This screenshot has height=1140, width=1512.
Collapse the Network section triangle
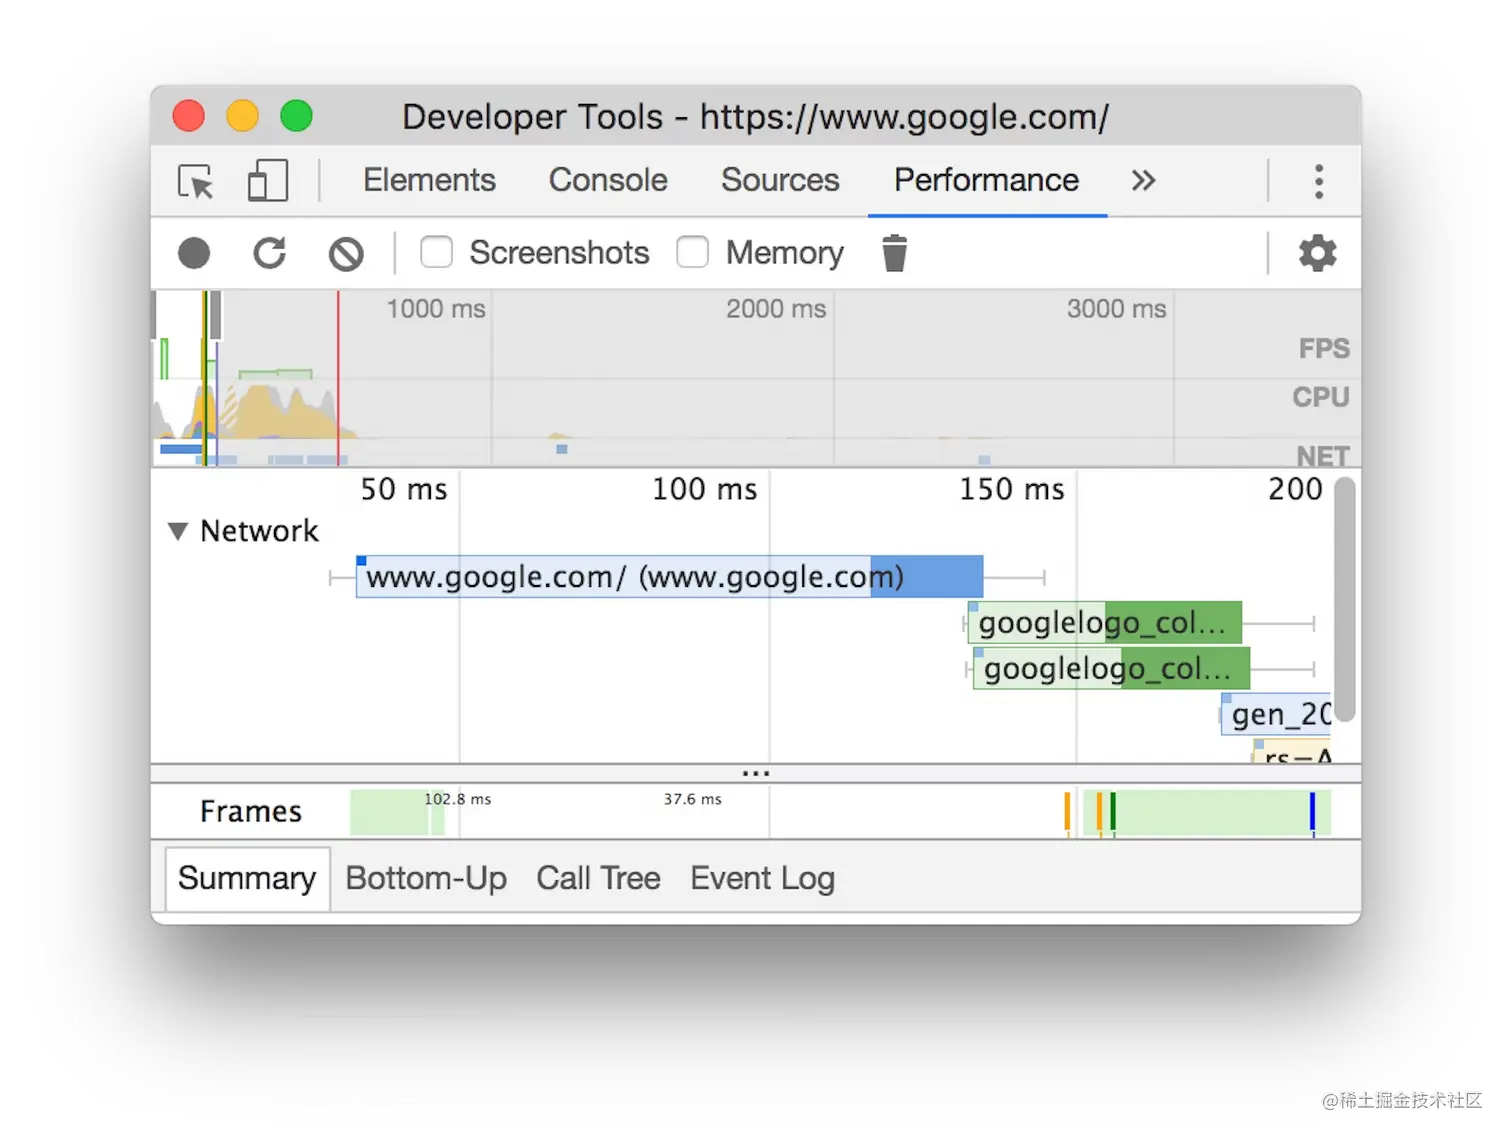click(178, 531)
